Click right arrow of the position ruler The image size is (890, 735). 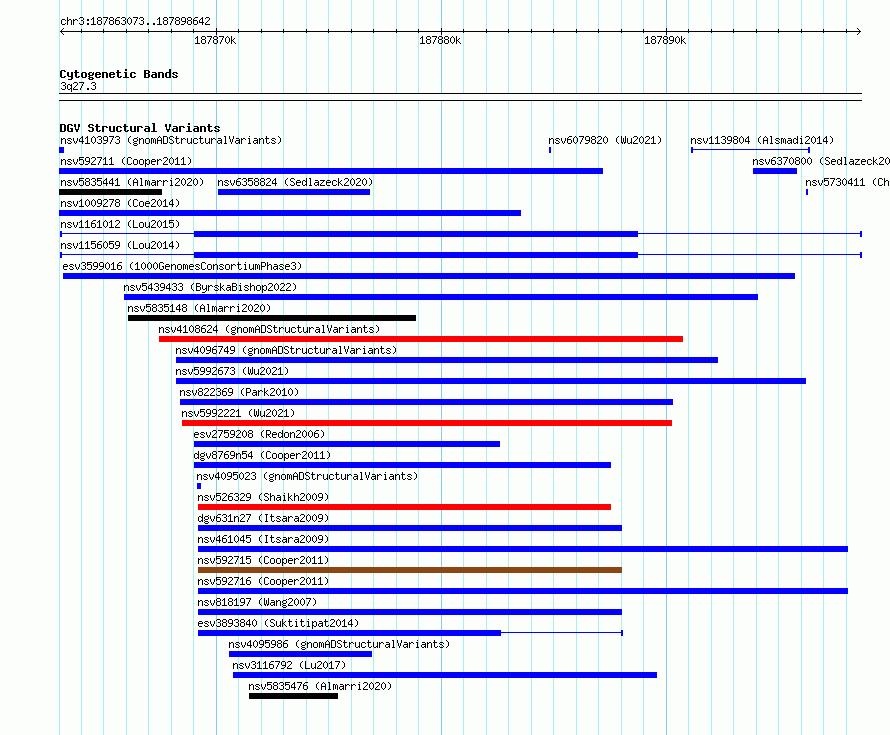pos(858,31)
